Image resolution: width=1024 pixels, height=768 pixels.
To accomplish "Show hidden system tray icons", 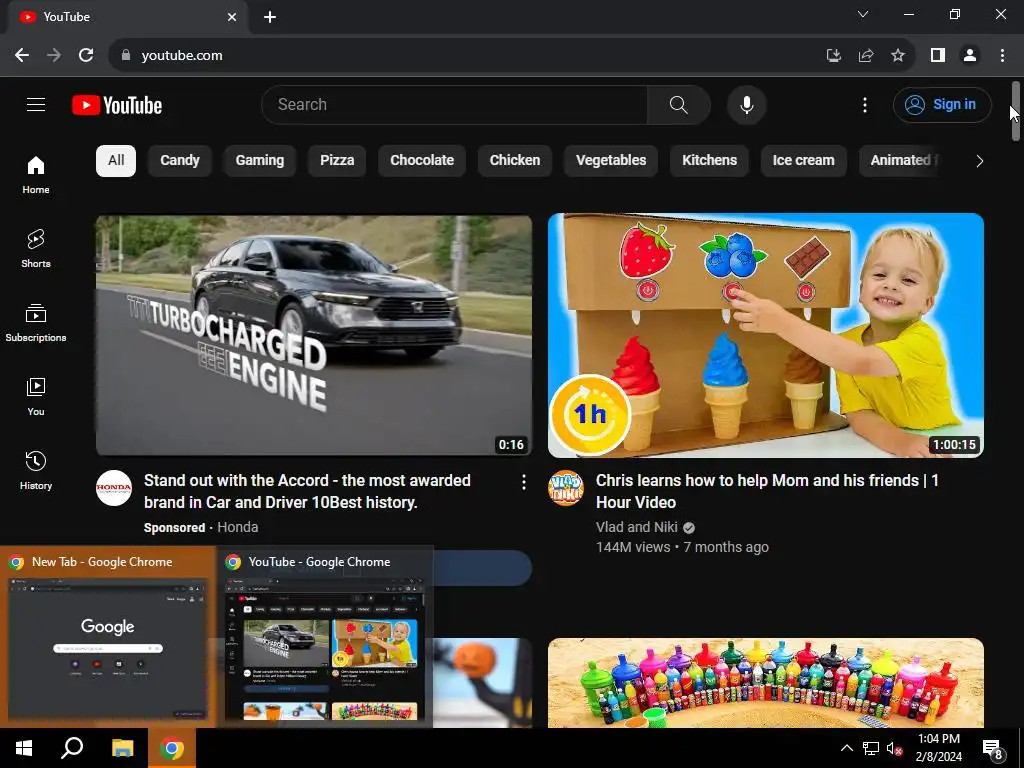I will 846,748.
